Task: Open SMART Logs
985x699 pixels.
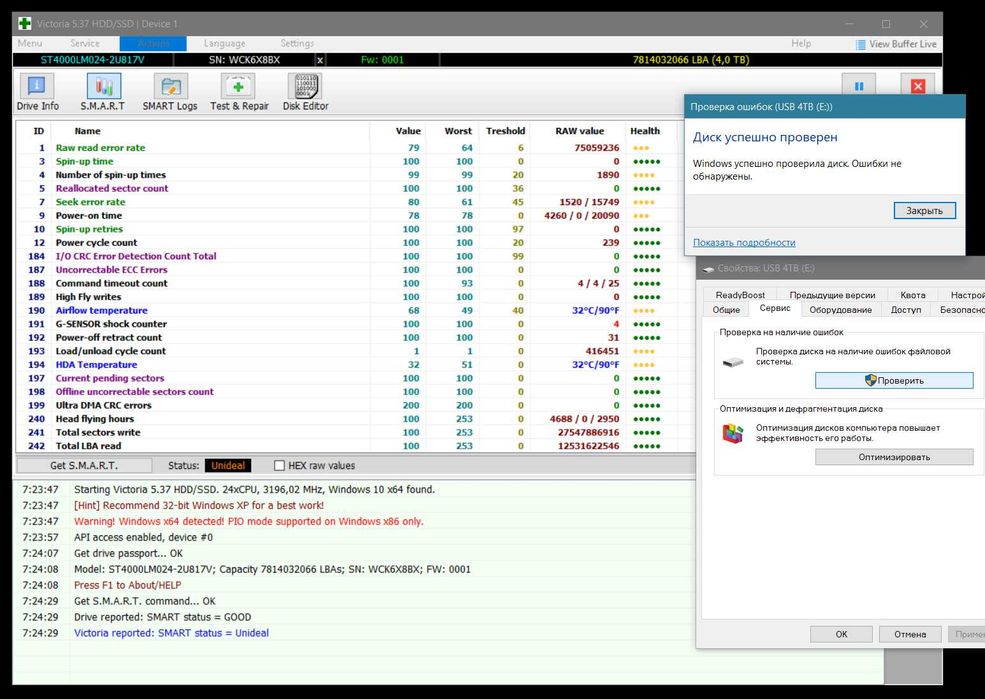Action: (x=170, y=92)
